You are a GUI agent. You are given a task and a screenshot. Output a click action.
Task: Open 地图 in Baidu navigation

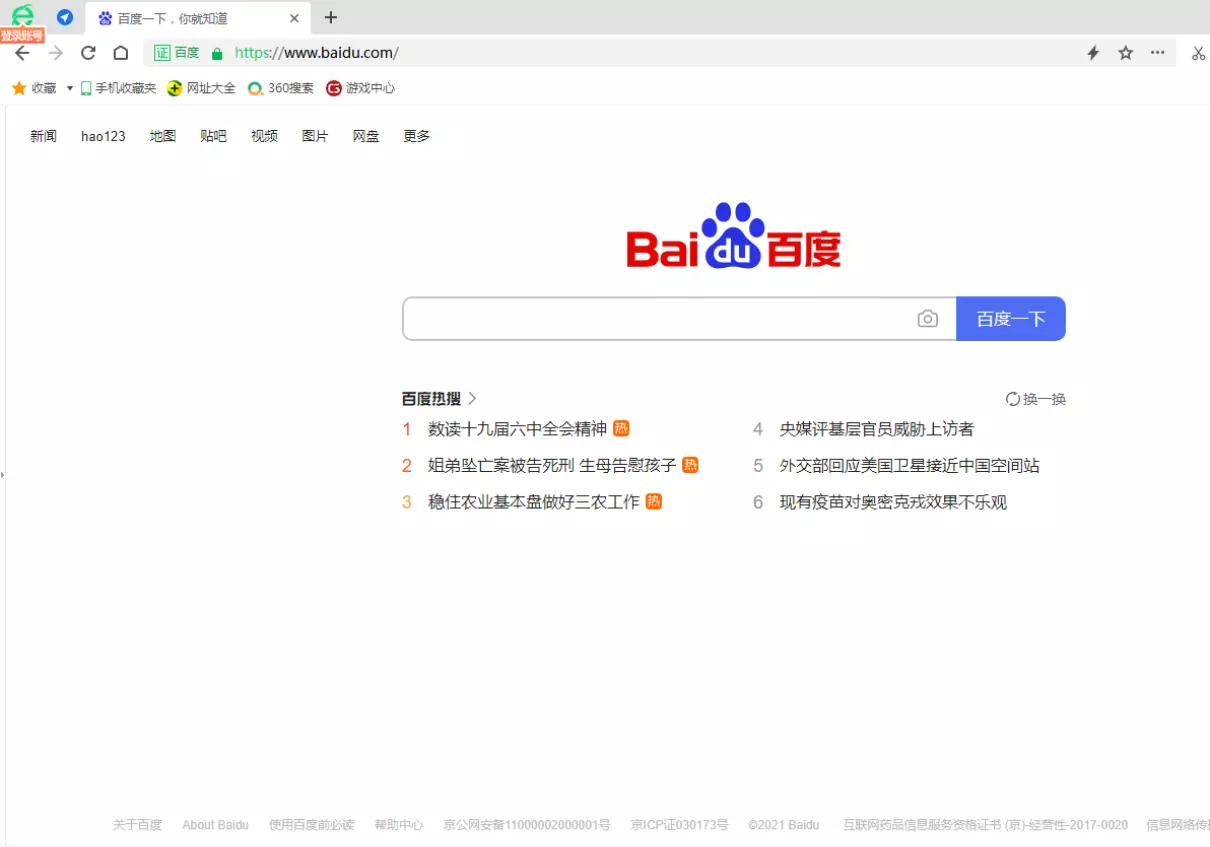point(163,136)
